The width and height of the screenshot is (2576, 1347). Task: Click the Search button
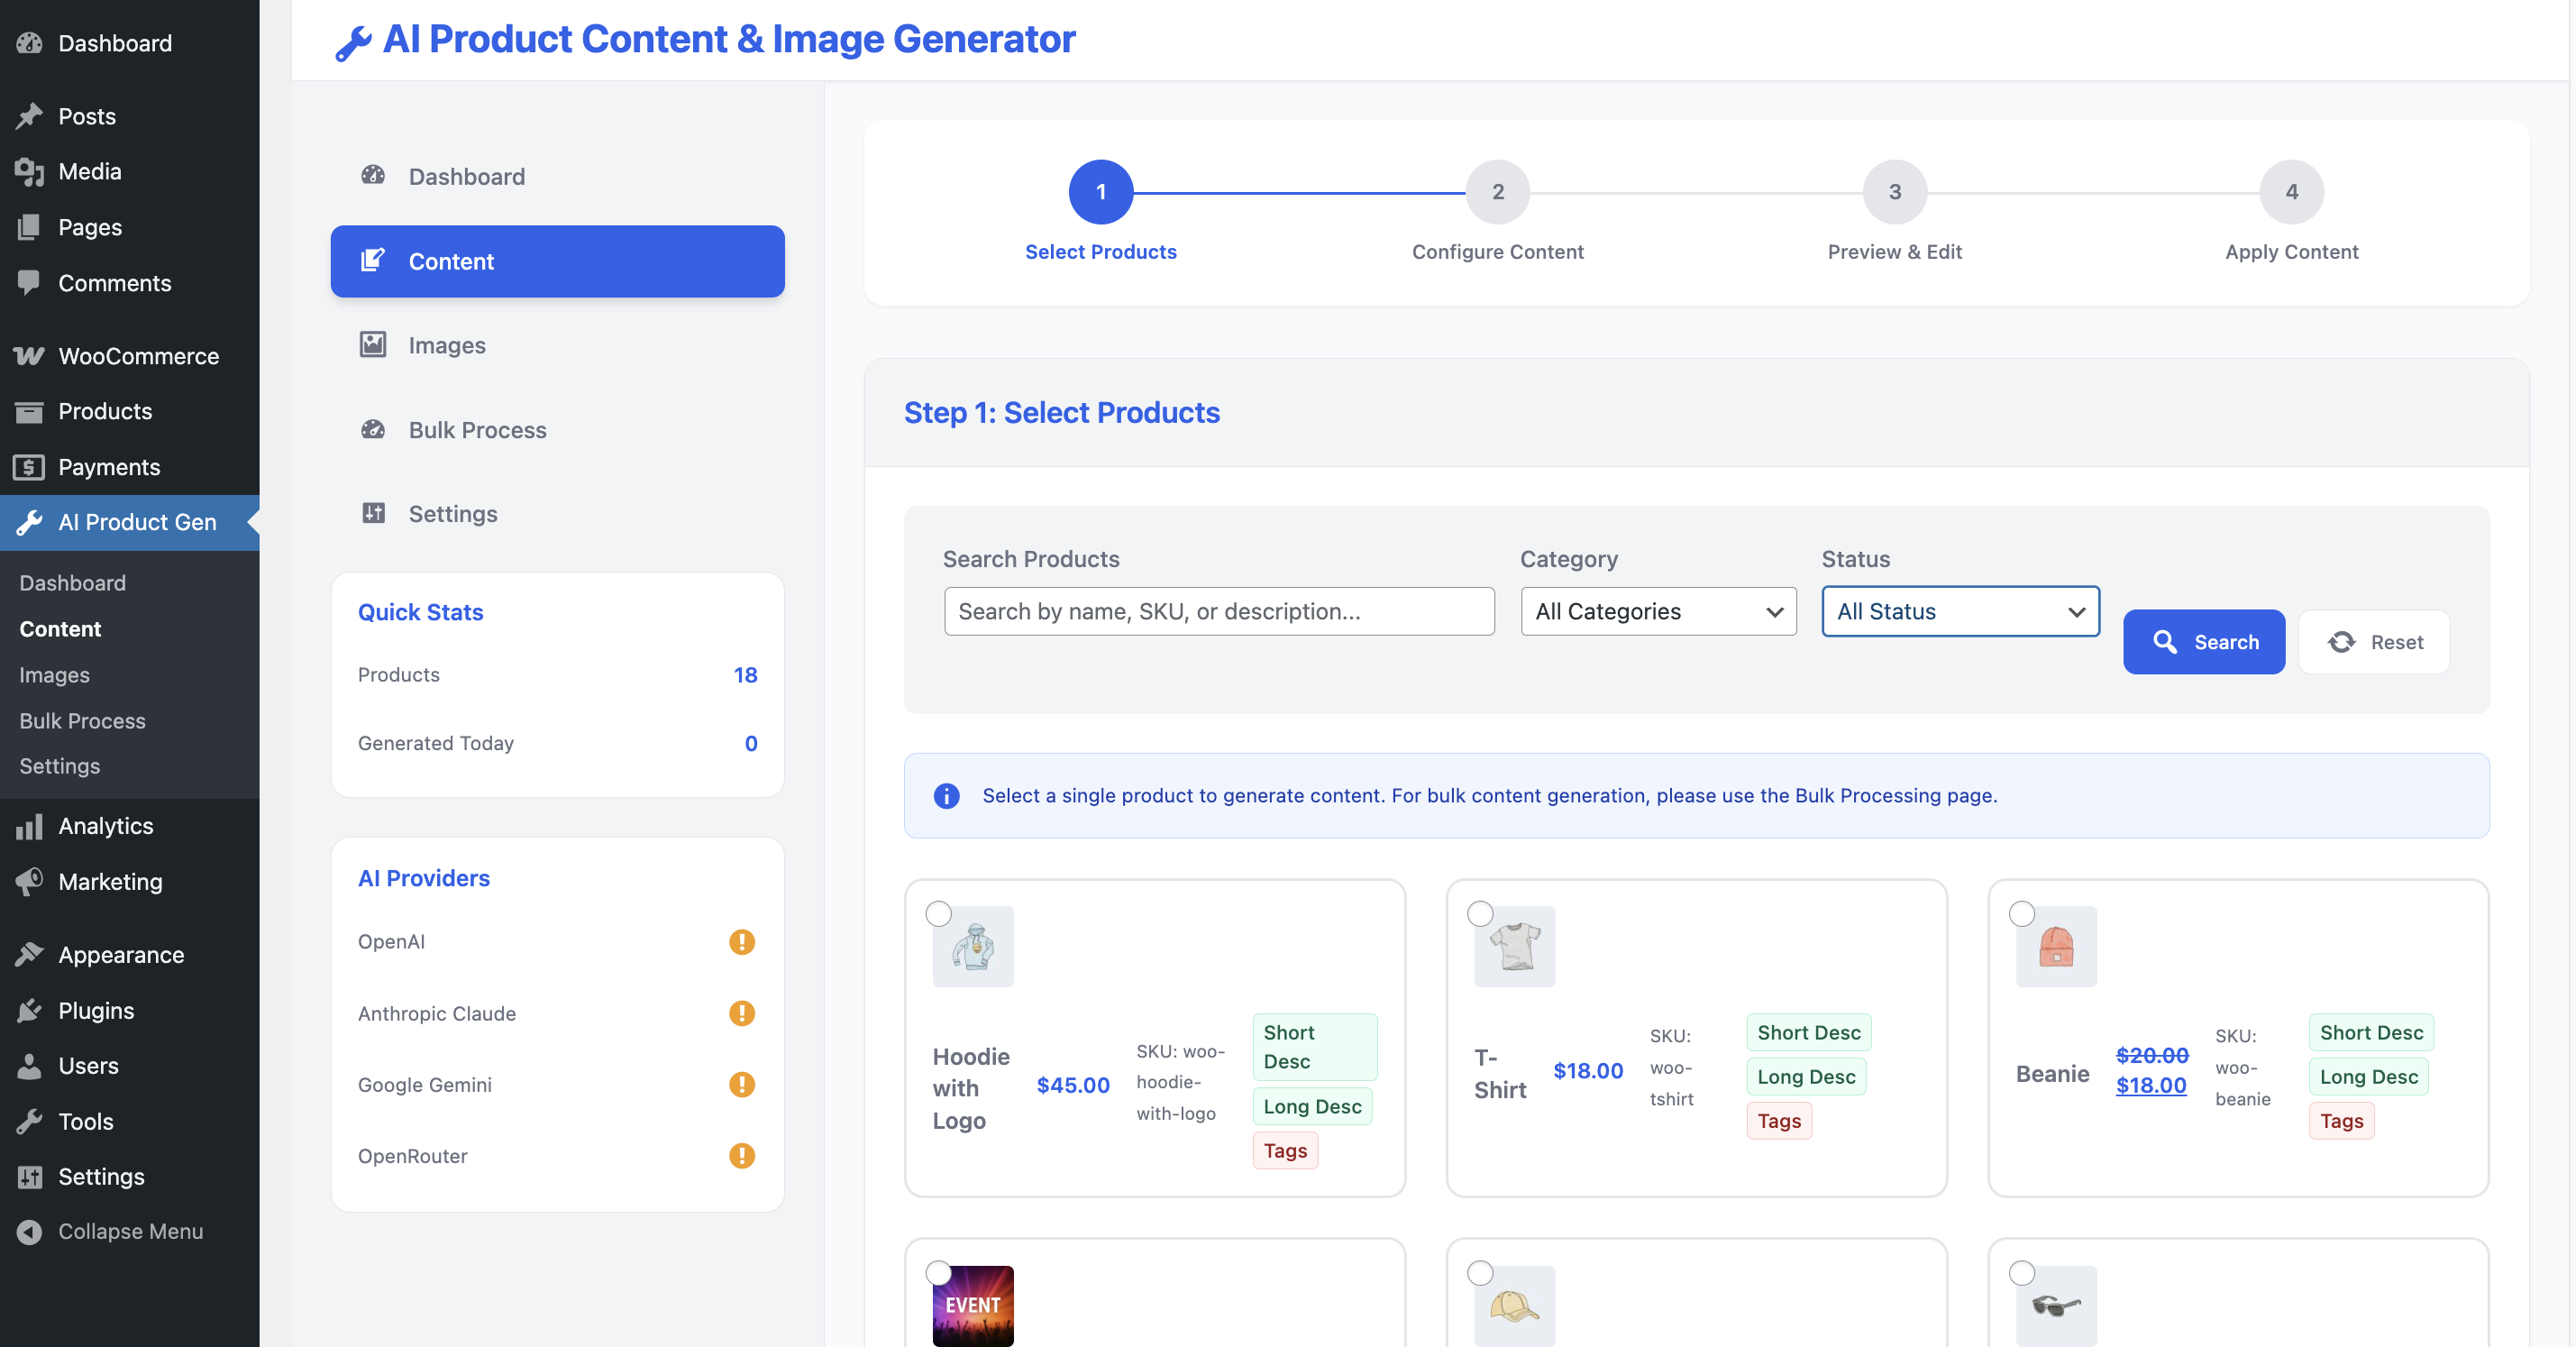pos(2203,641)
